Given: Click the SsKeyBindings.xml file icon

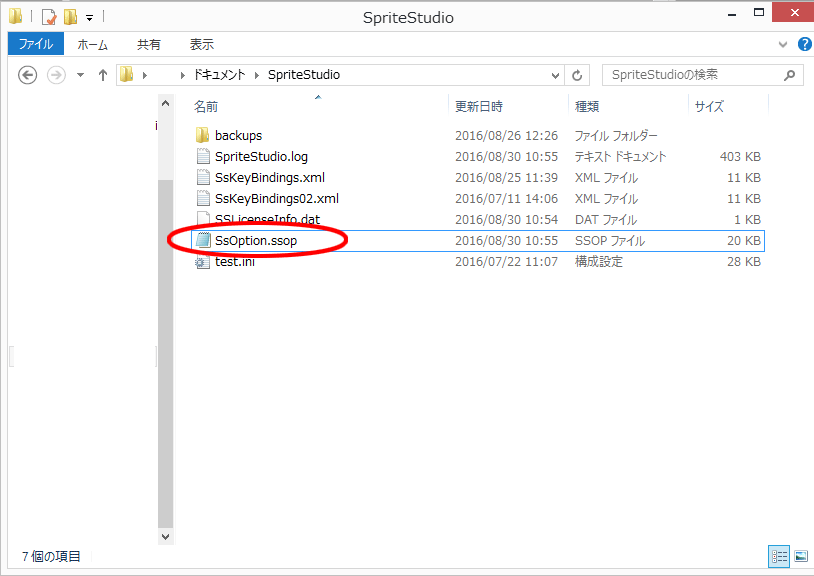Looking at the screenshot, I should coord(203,177).
